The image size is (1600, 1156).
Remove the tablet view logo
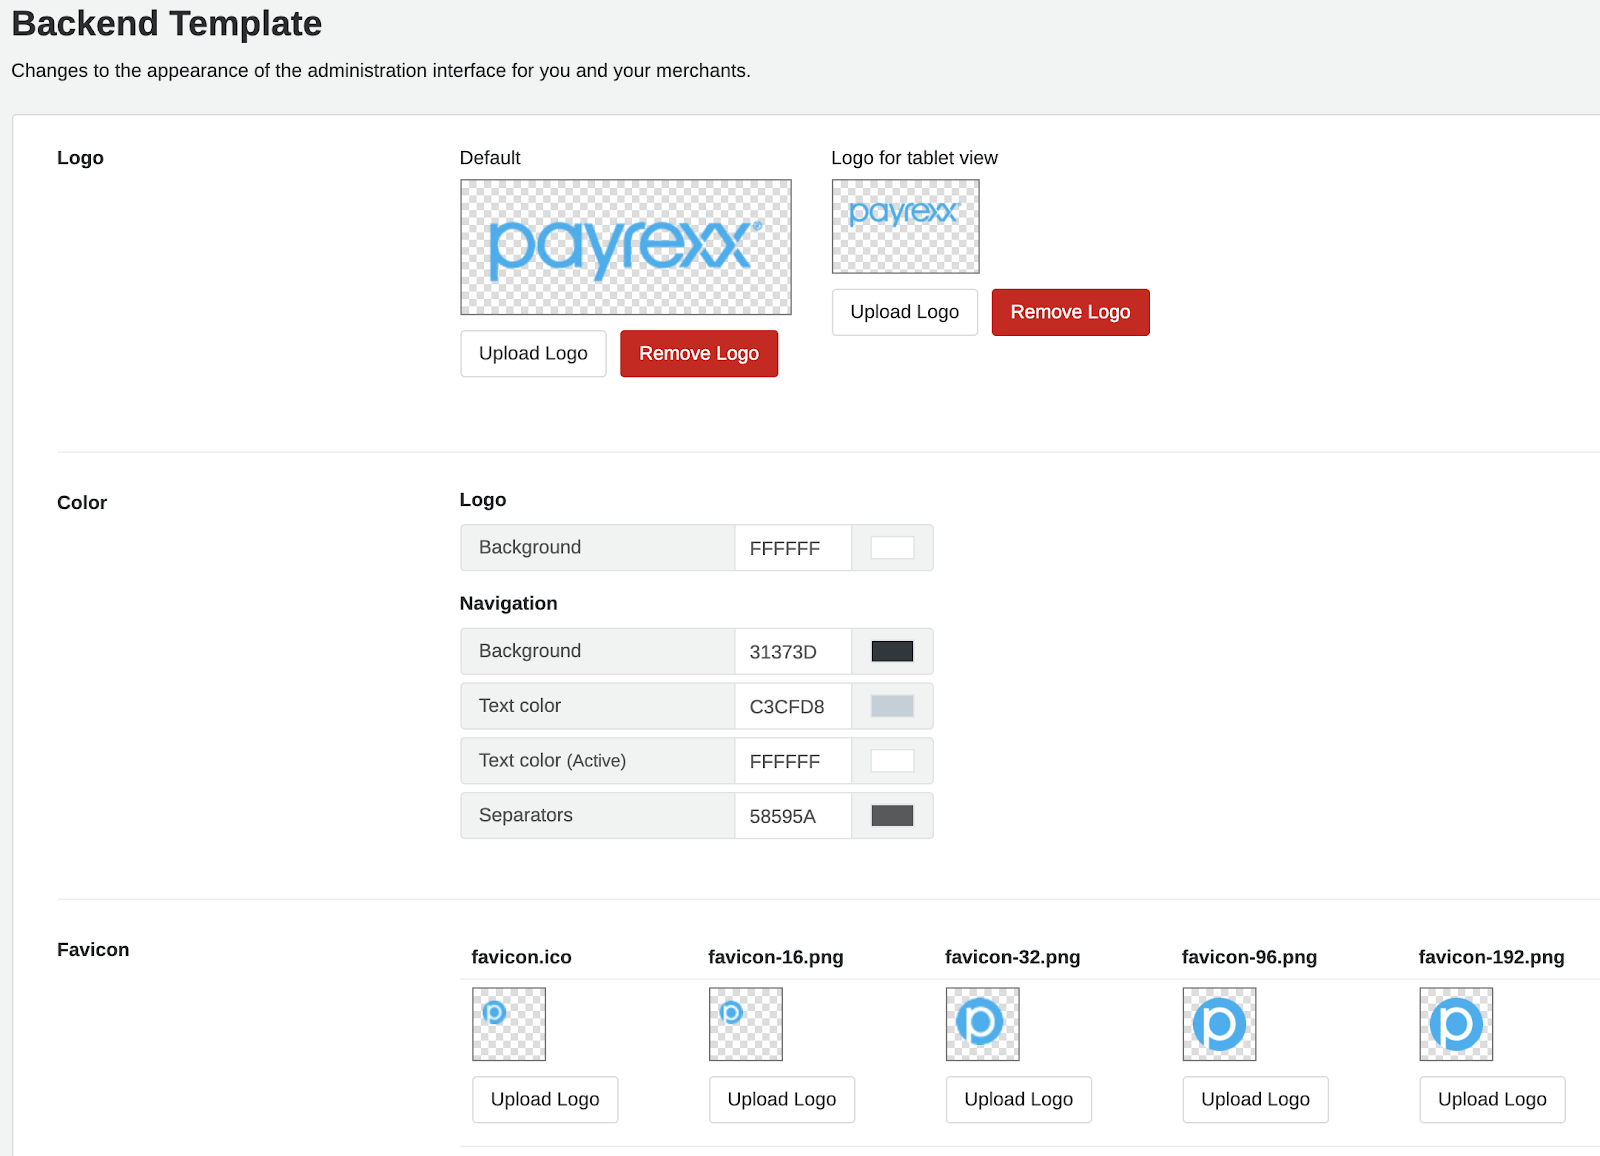point(1070,312)
